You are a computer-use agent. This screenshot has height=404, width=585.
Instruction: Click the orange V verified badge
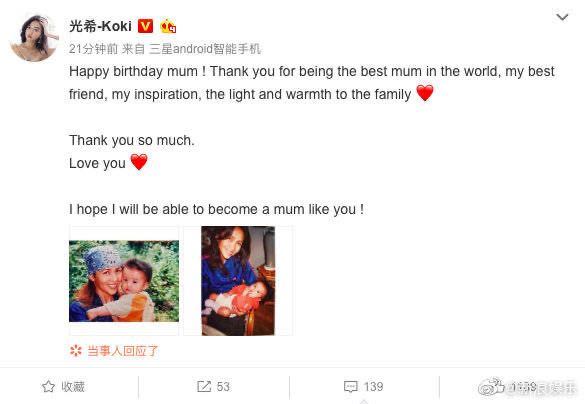point(146,26)
